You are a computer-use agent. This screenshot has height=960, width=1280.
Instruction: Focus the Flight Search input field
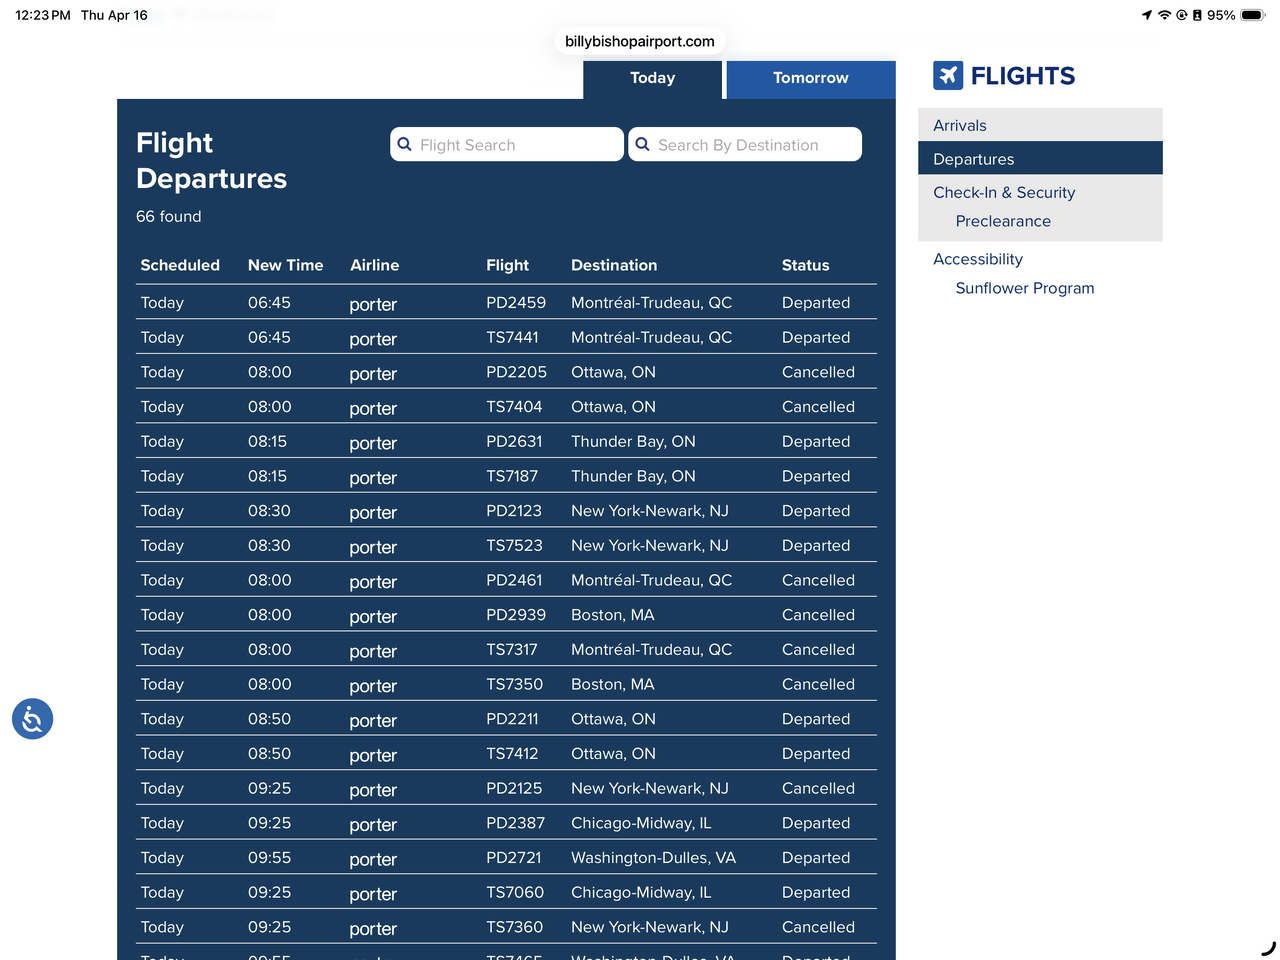click(515, 145)
